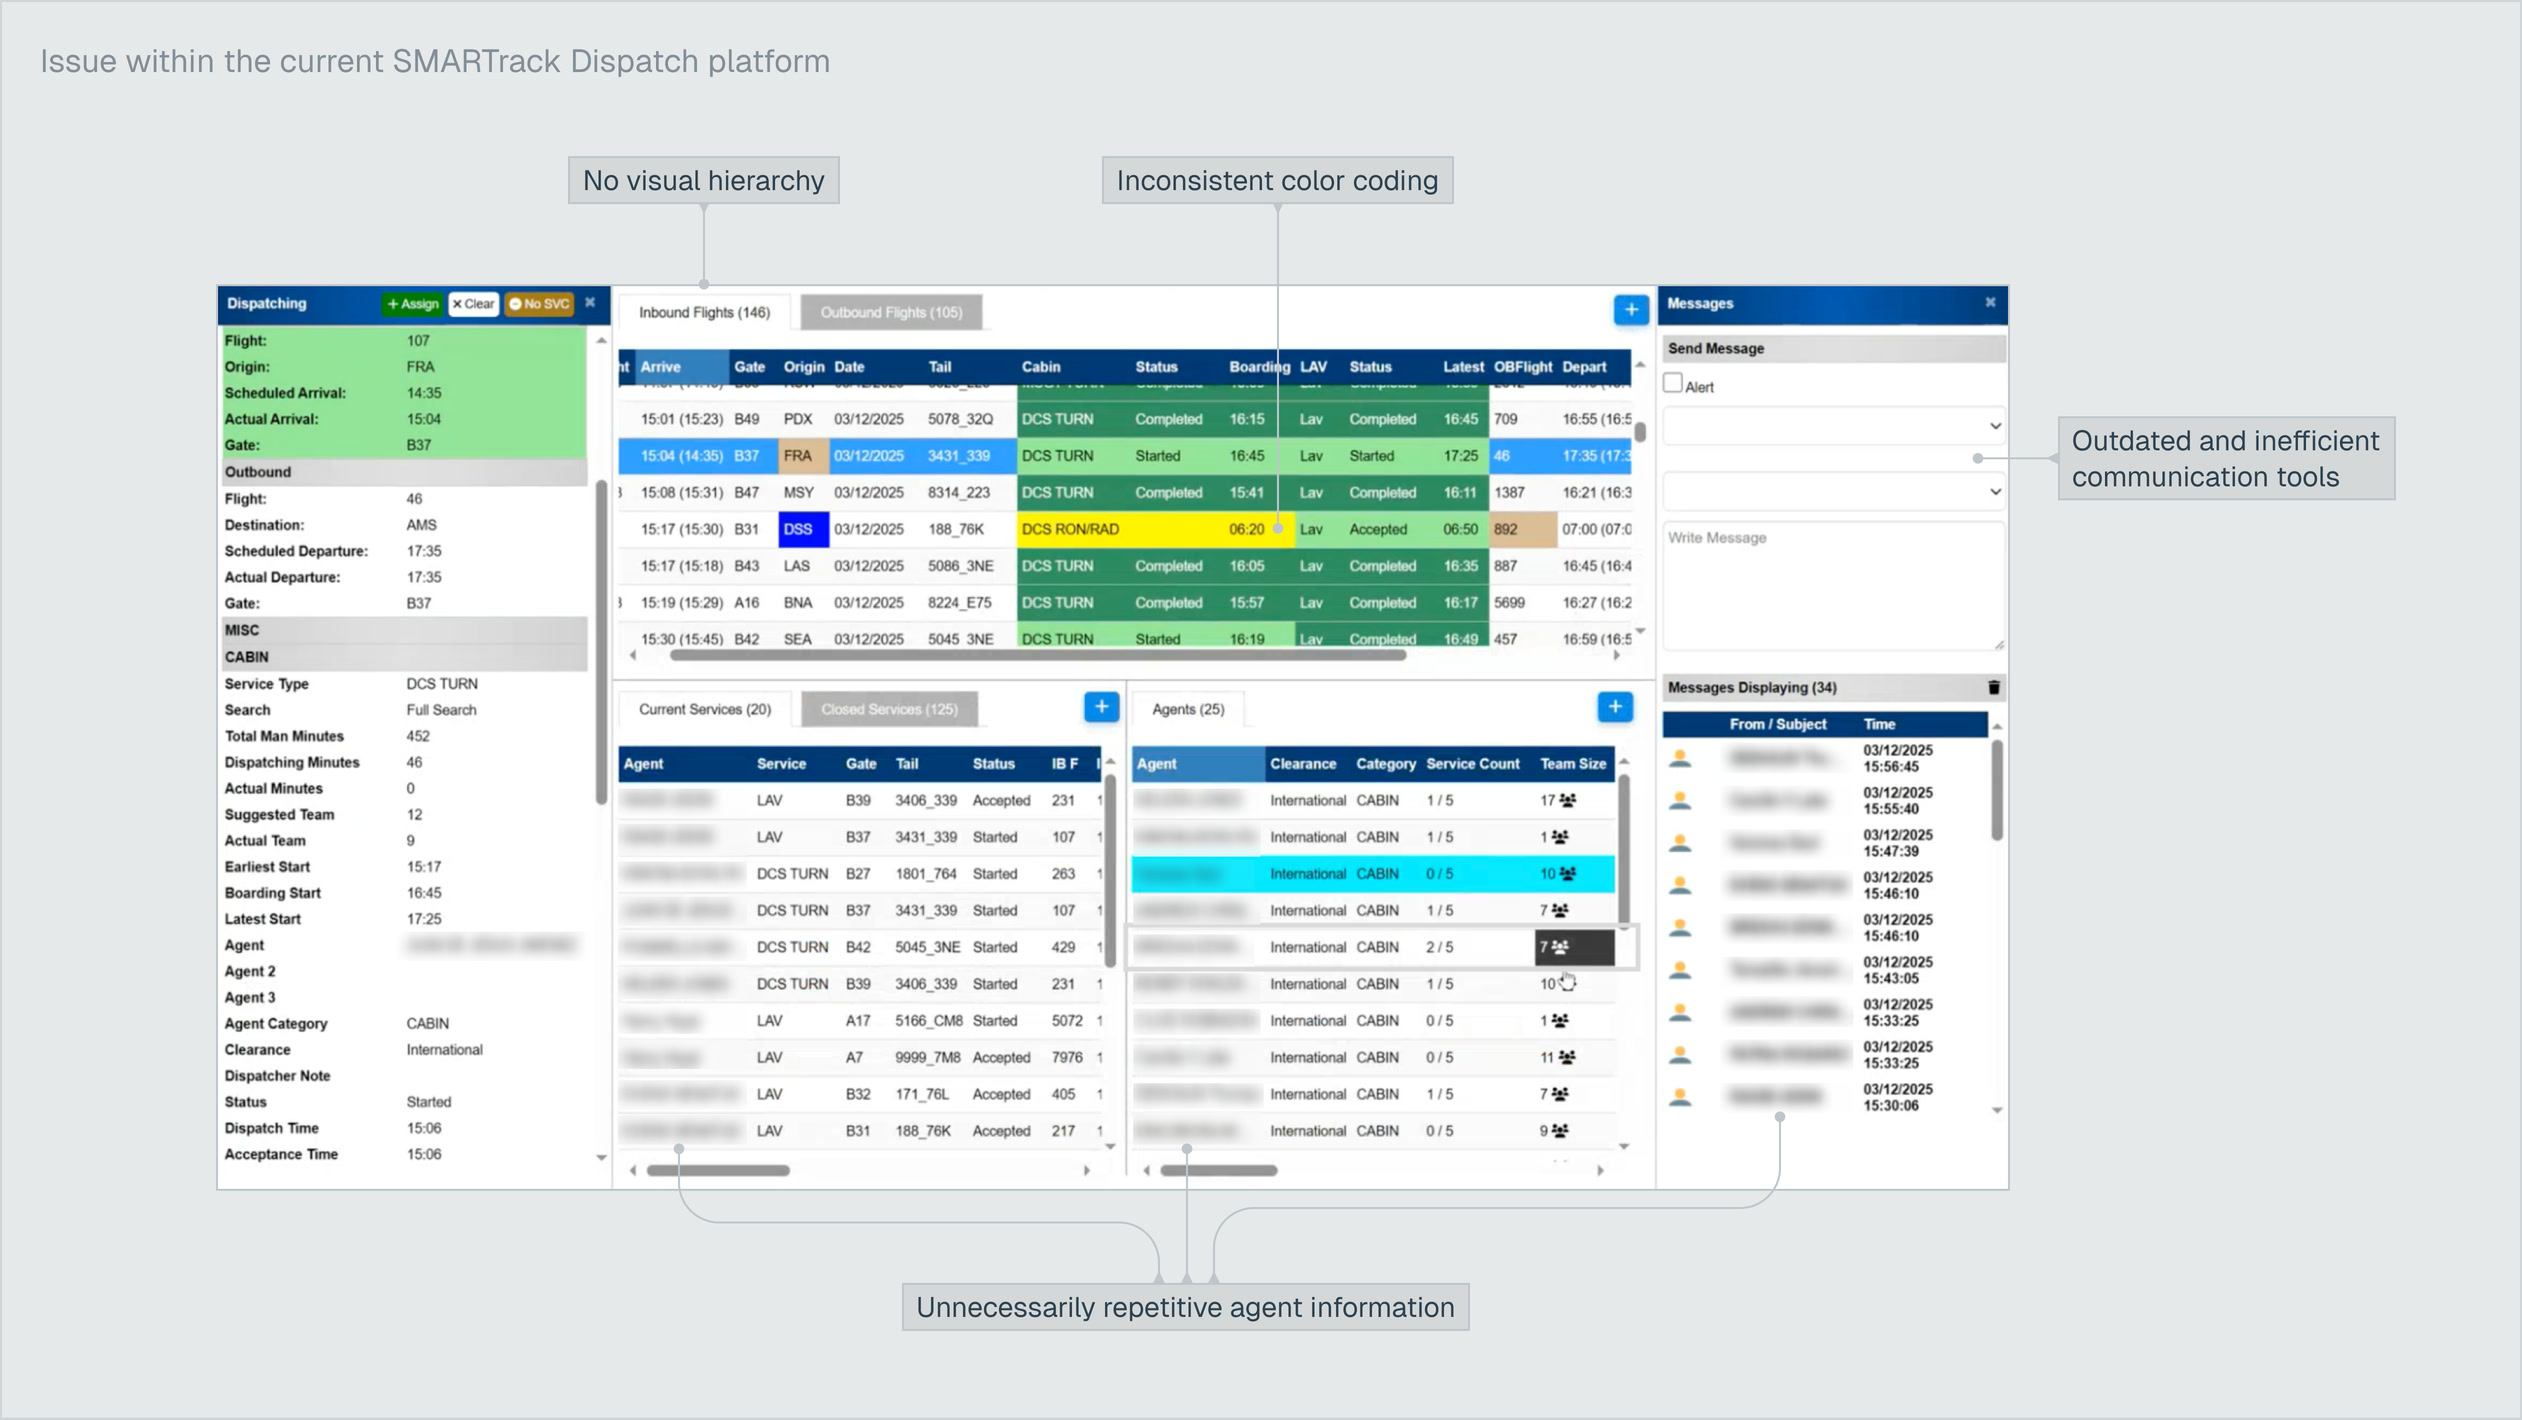Image resolution: width=2522 pixels, height=1420 pixels.
Task: Click the Clearance column header in Agents
Action: coord(1302,764)
